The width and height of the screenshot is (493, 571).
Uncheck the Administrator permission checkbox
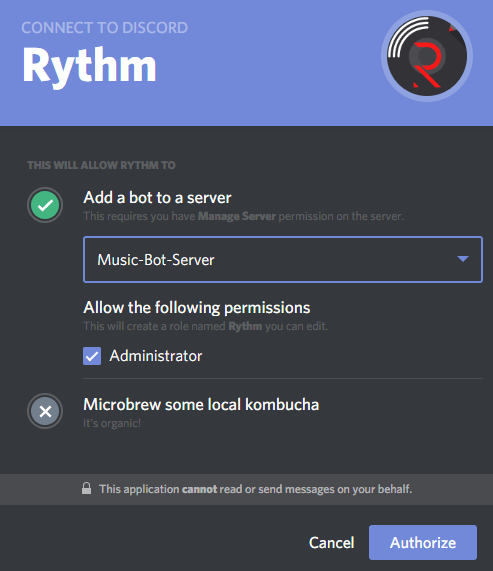coord(92,356)
